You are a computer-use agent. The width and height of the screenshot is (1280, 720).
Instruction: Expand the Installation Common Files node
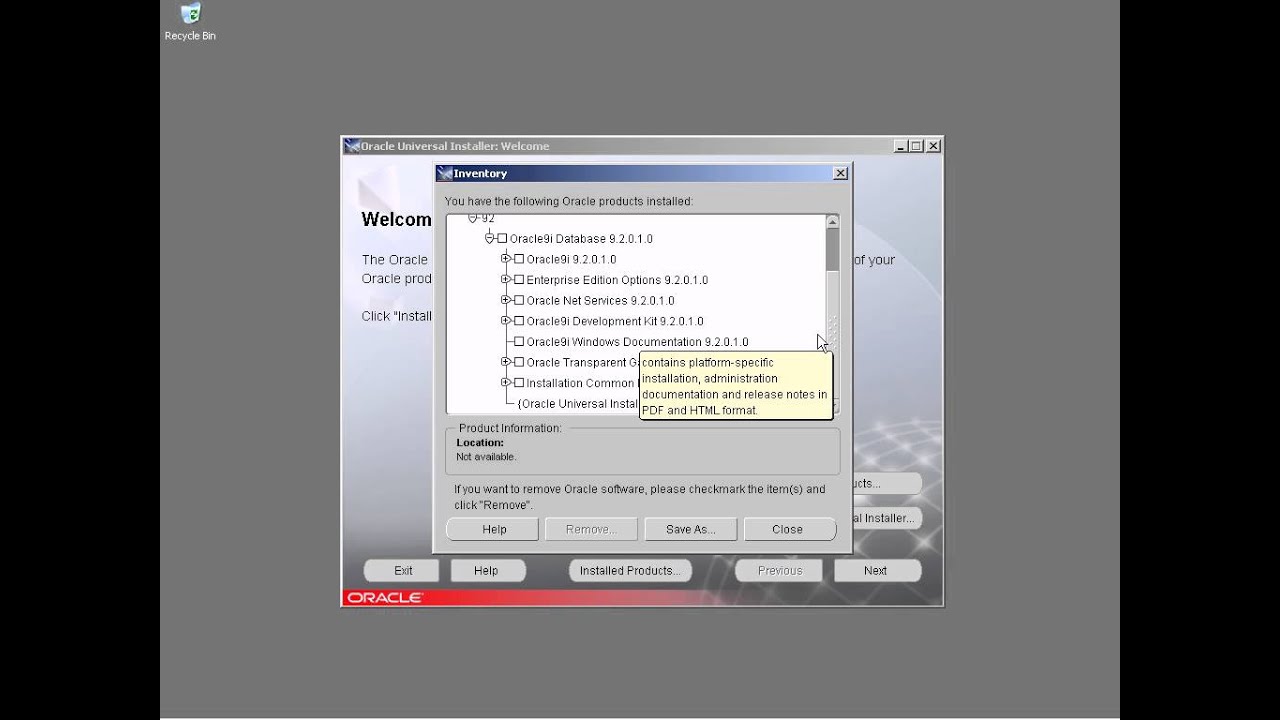[506, 382]
